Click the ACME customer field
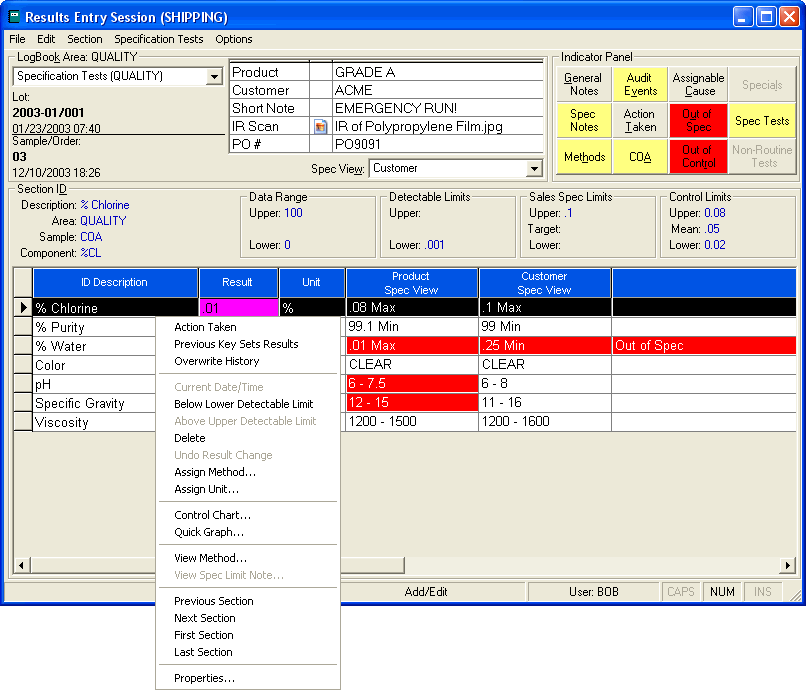806x690 pixels. (438, 90)
